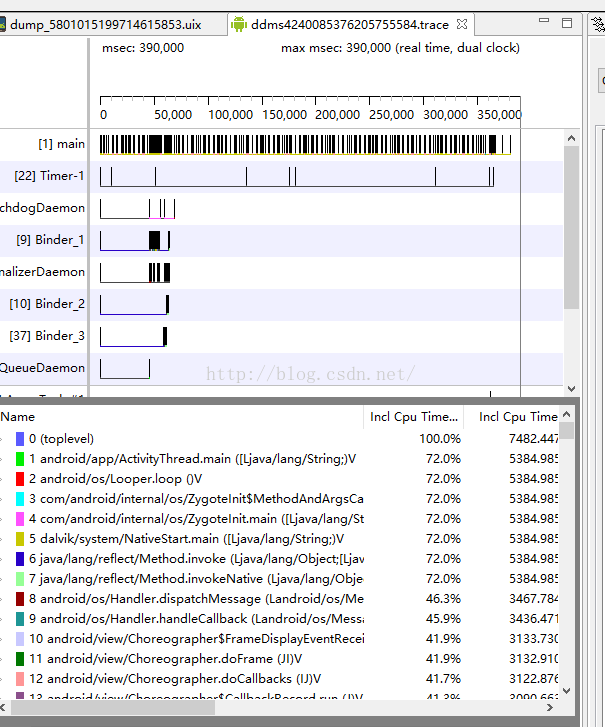The height and width of the screenshot is (727, 605).
Task: Click the profile table scroll down arrow
Action: [567, 691]
